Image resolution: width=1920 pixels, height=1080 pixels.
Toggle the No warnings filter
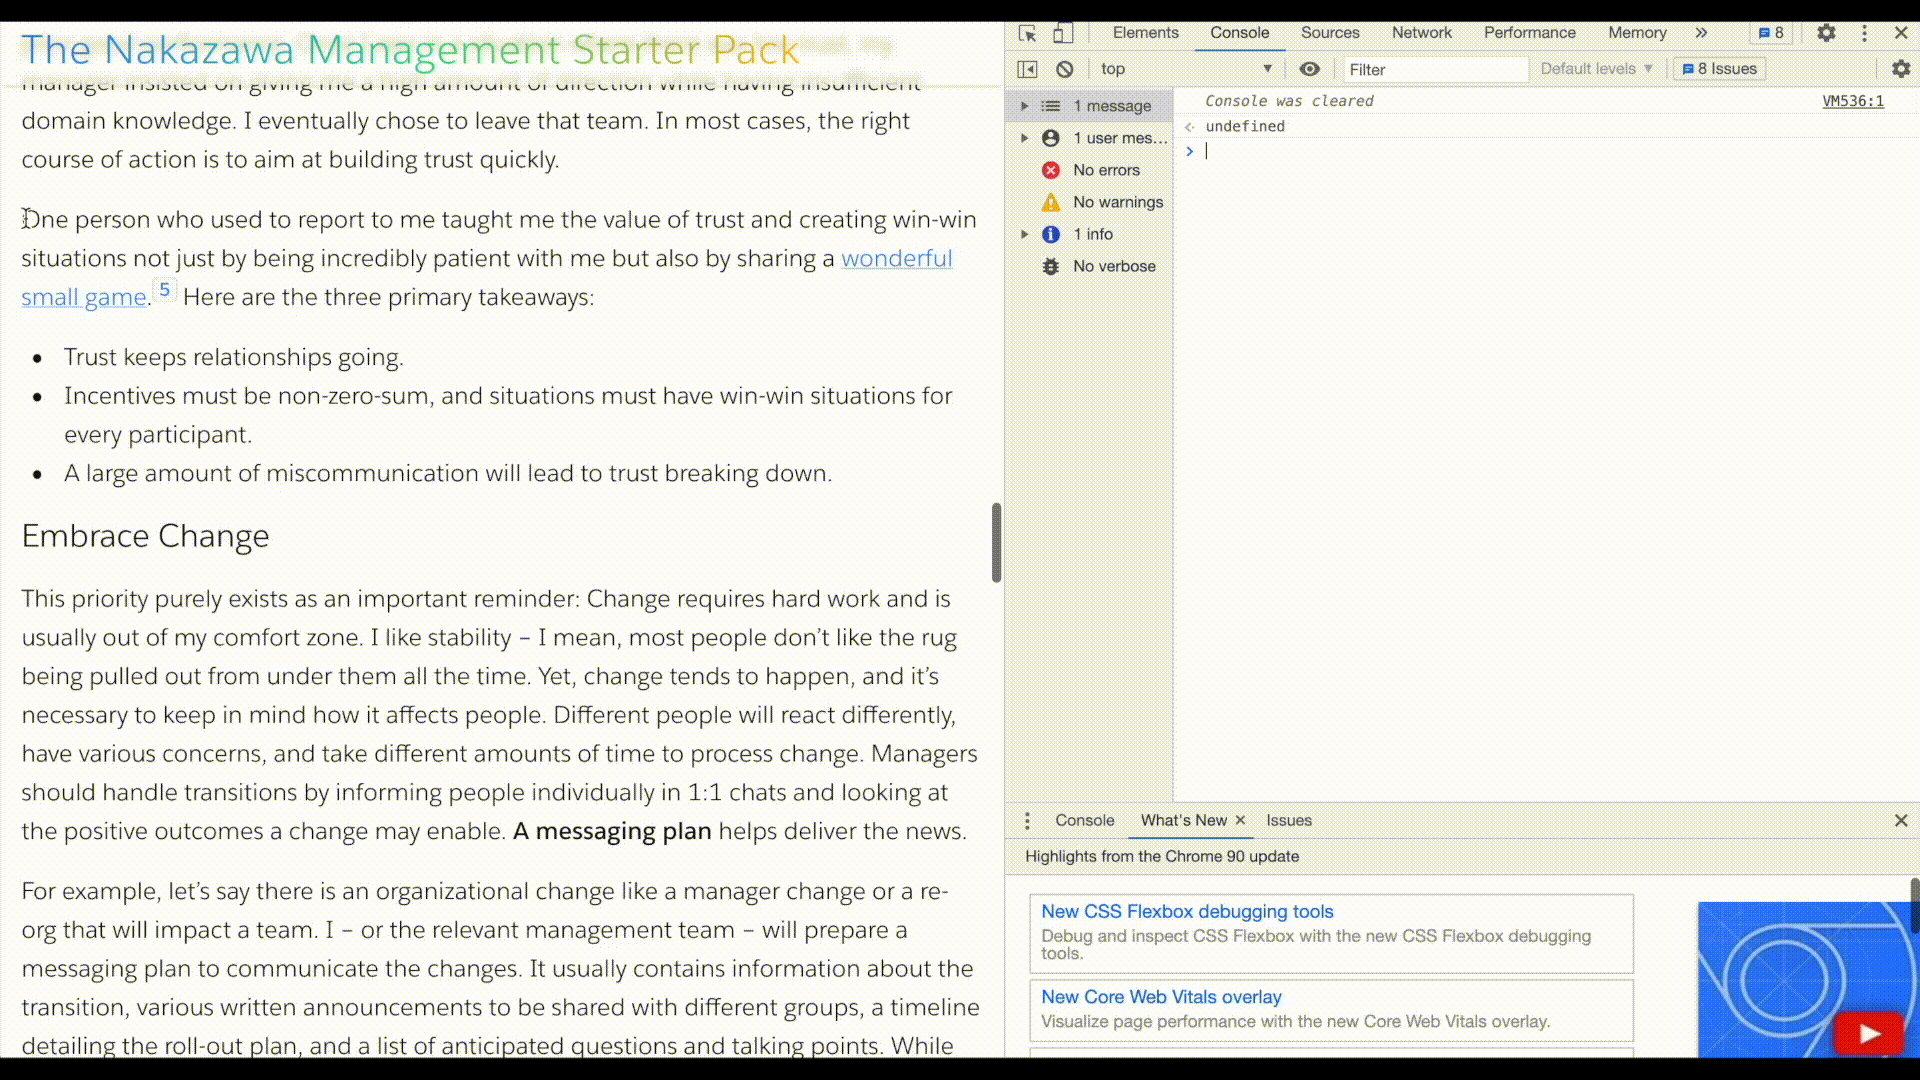[1118, 200]
